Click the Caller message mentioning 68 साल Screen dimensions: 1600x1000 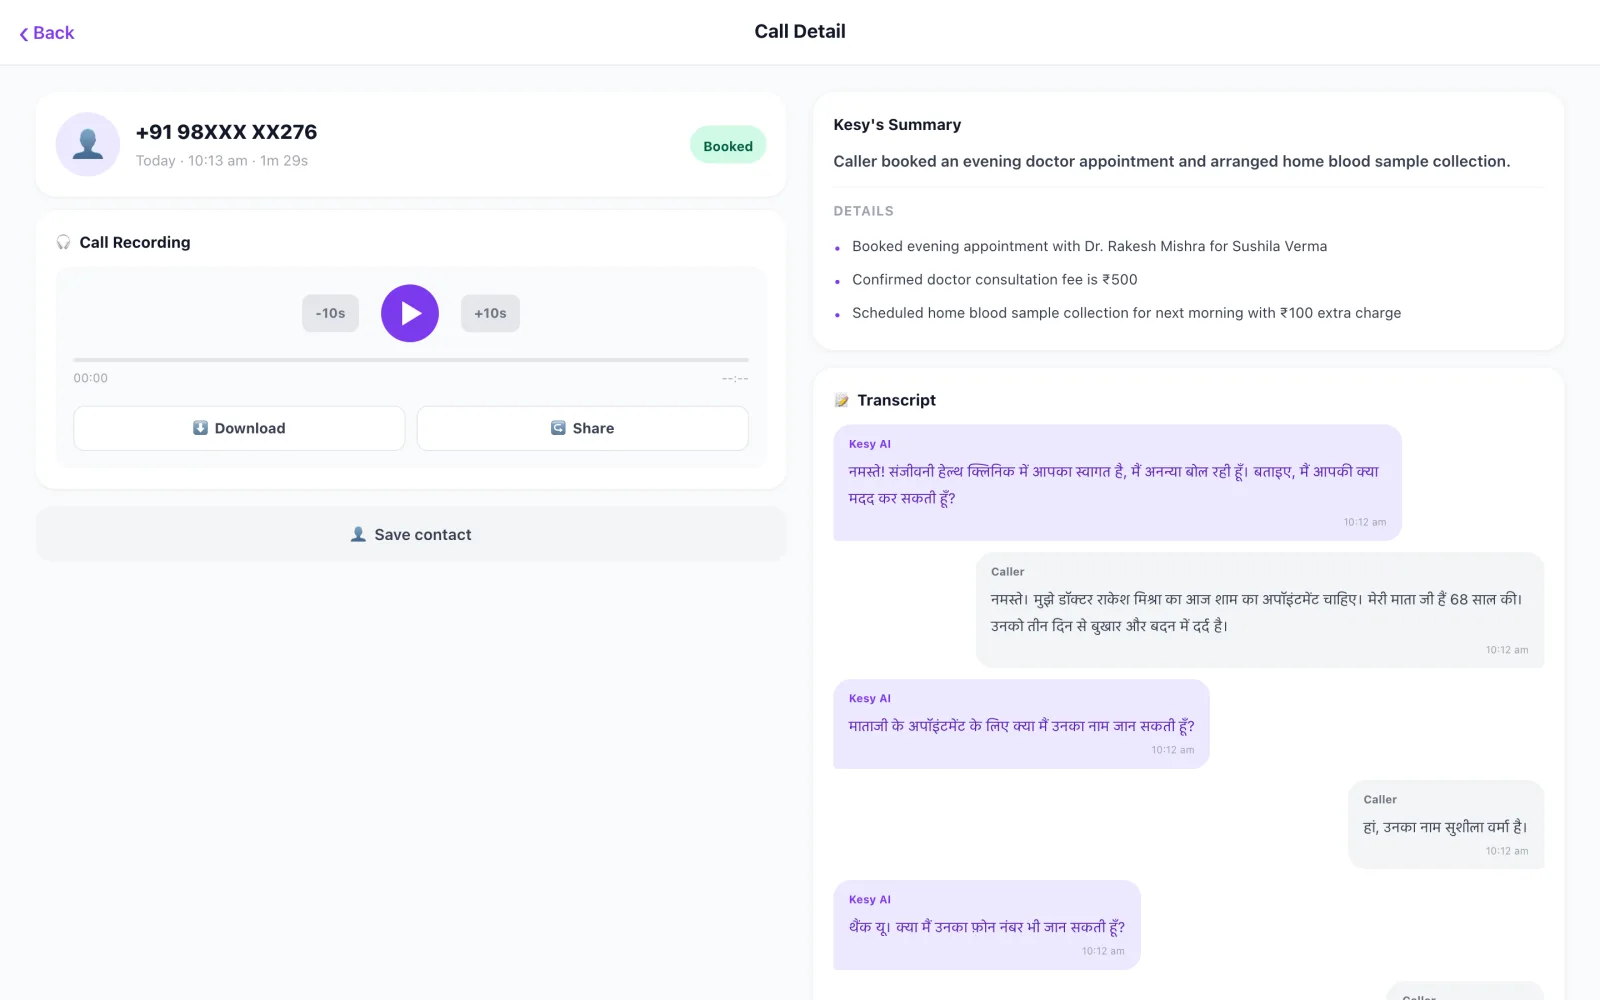(1260, 610)
